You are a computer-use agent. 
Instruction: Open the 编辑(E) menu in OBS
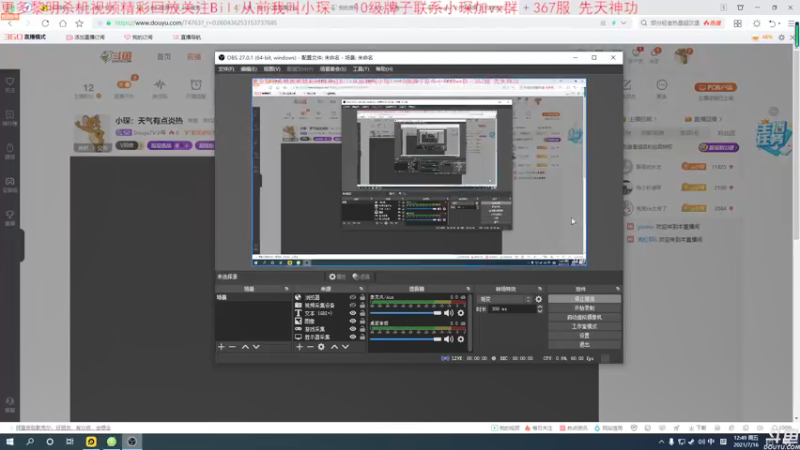click(248, 69)
